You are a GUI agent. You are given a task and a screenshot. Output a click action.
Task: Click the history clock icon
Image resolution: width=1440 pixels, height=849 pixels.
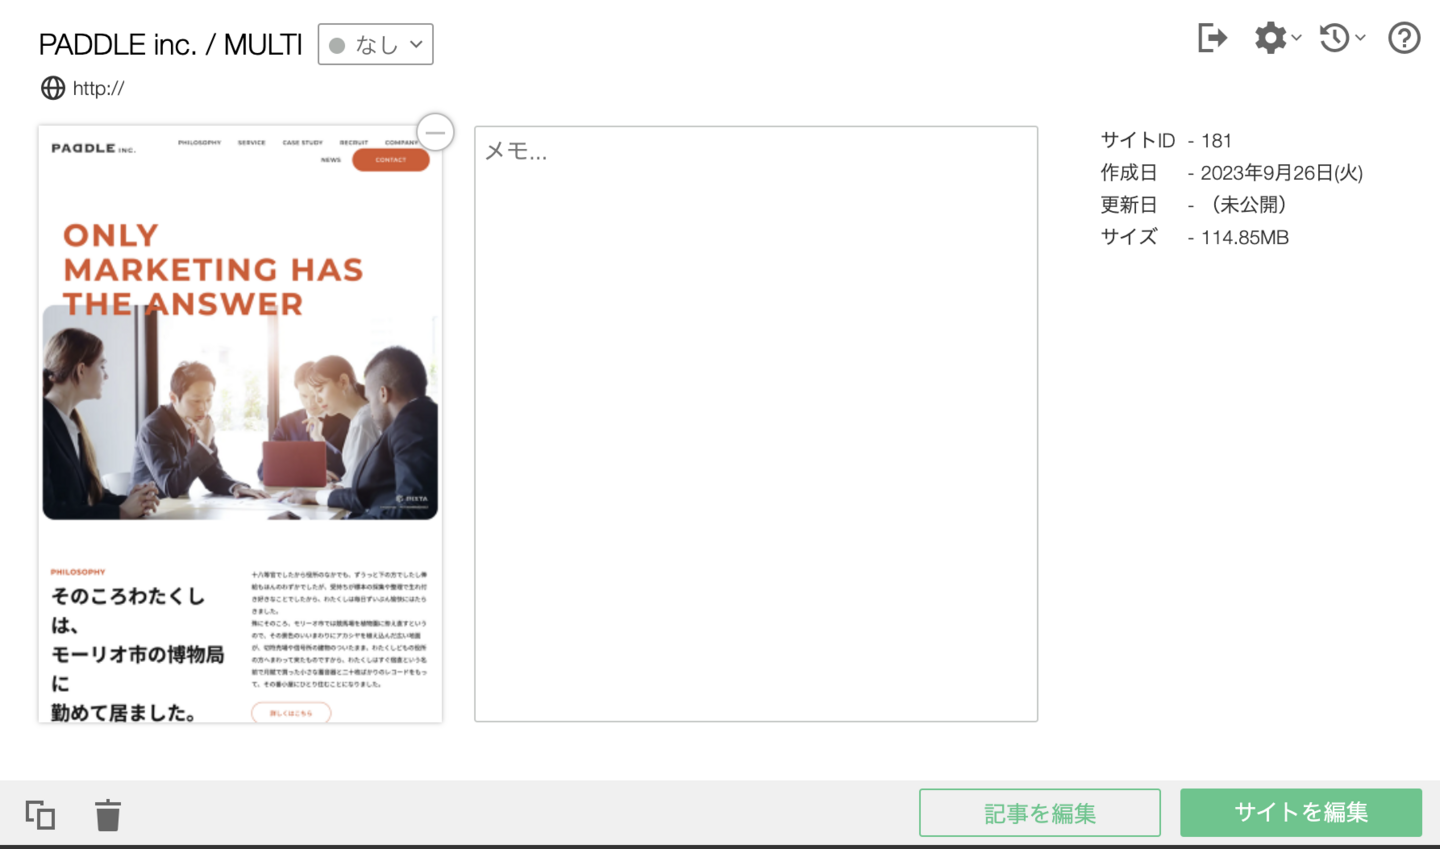click(1334, 38)
